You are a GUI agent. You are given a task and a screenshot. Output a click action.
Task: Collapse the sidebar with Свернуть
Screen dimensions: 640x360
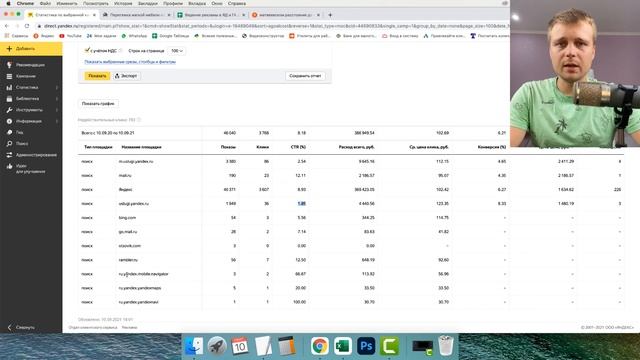pyautogui.click(x=21, y=327)
